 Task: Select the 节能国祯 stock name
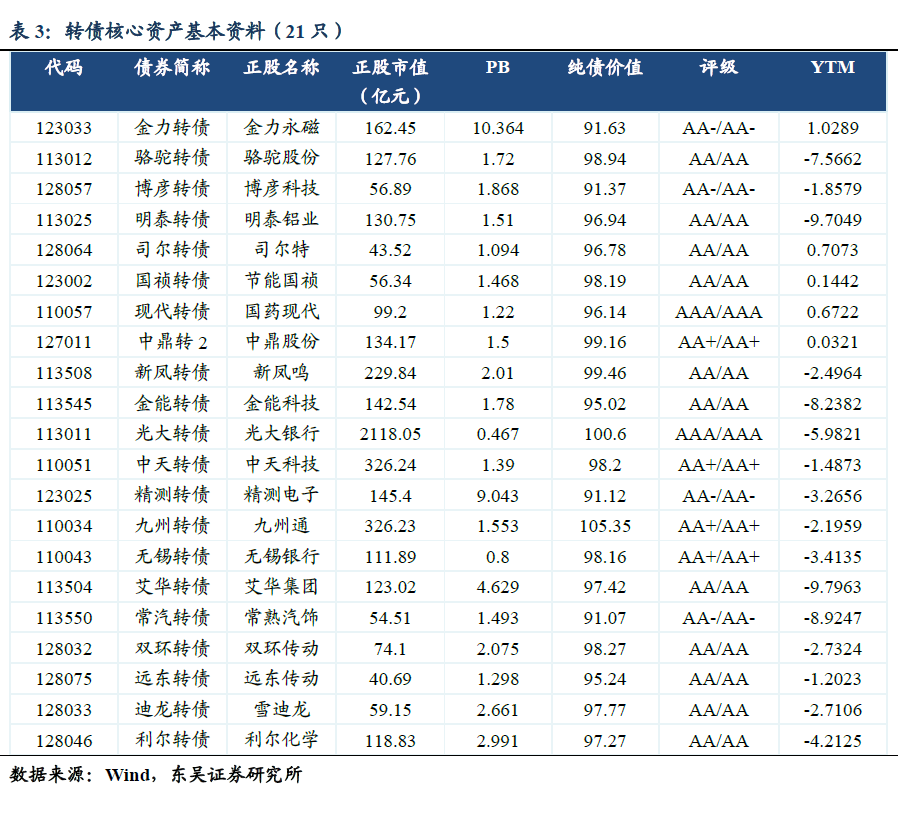click(x=282, y=281)
